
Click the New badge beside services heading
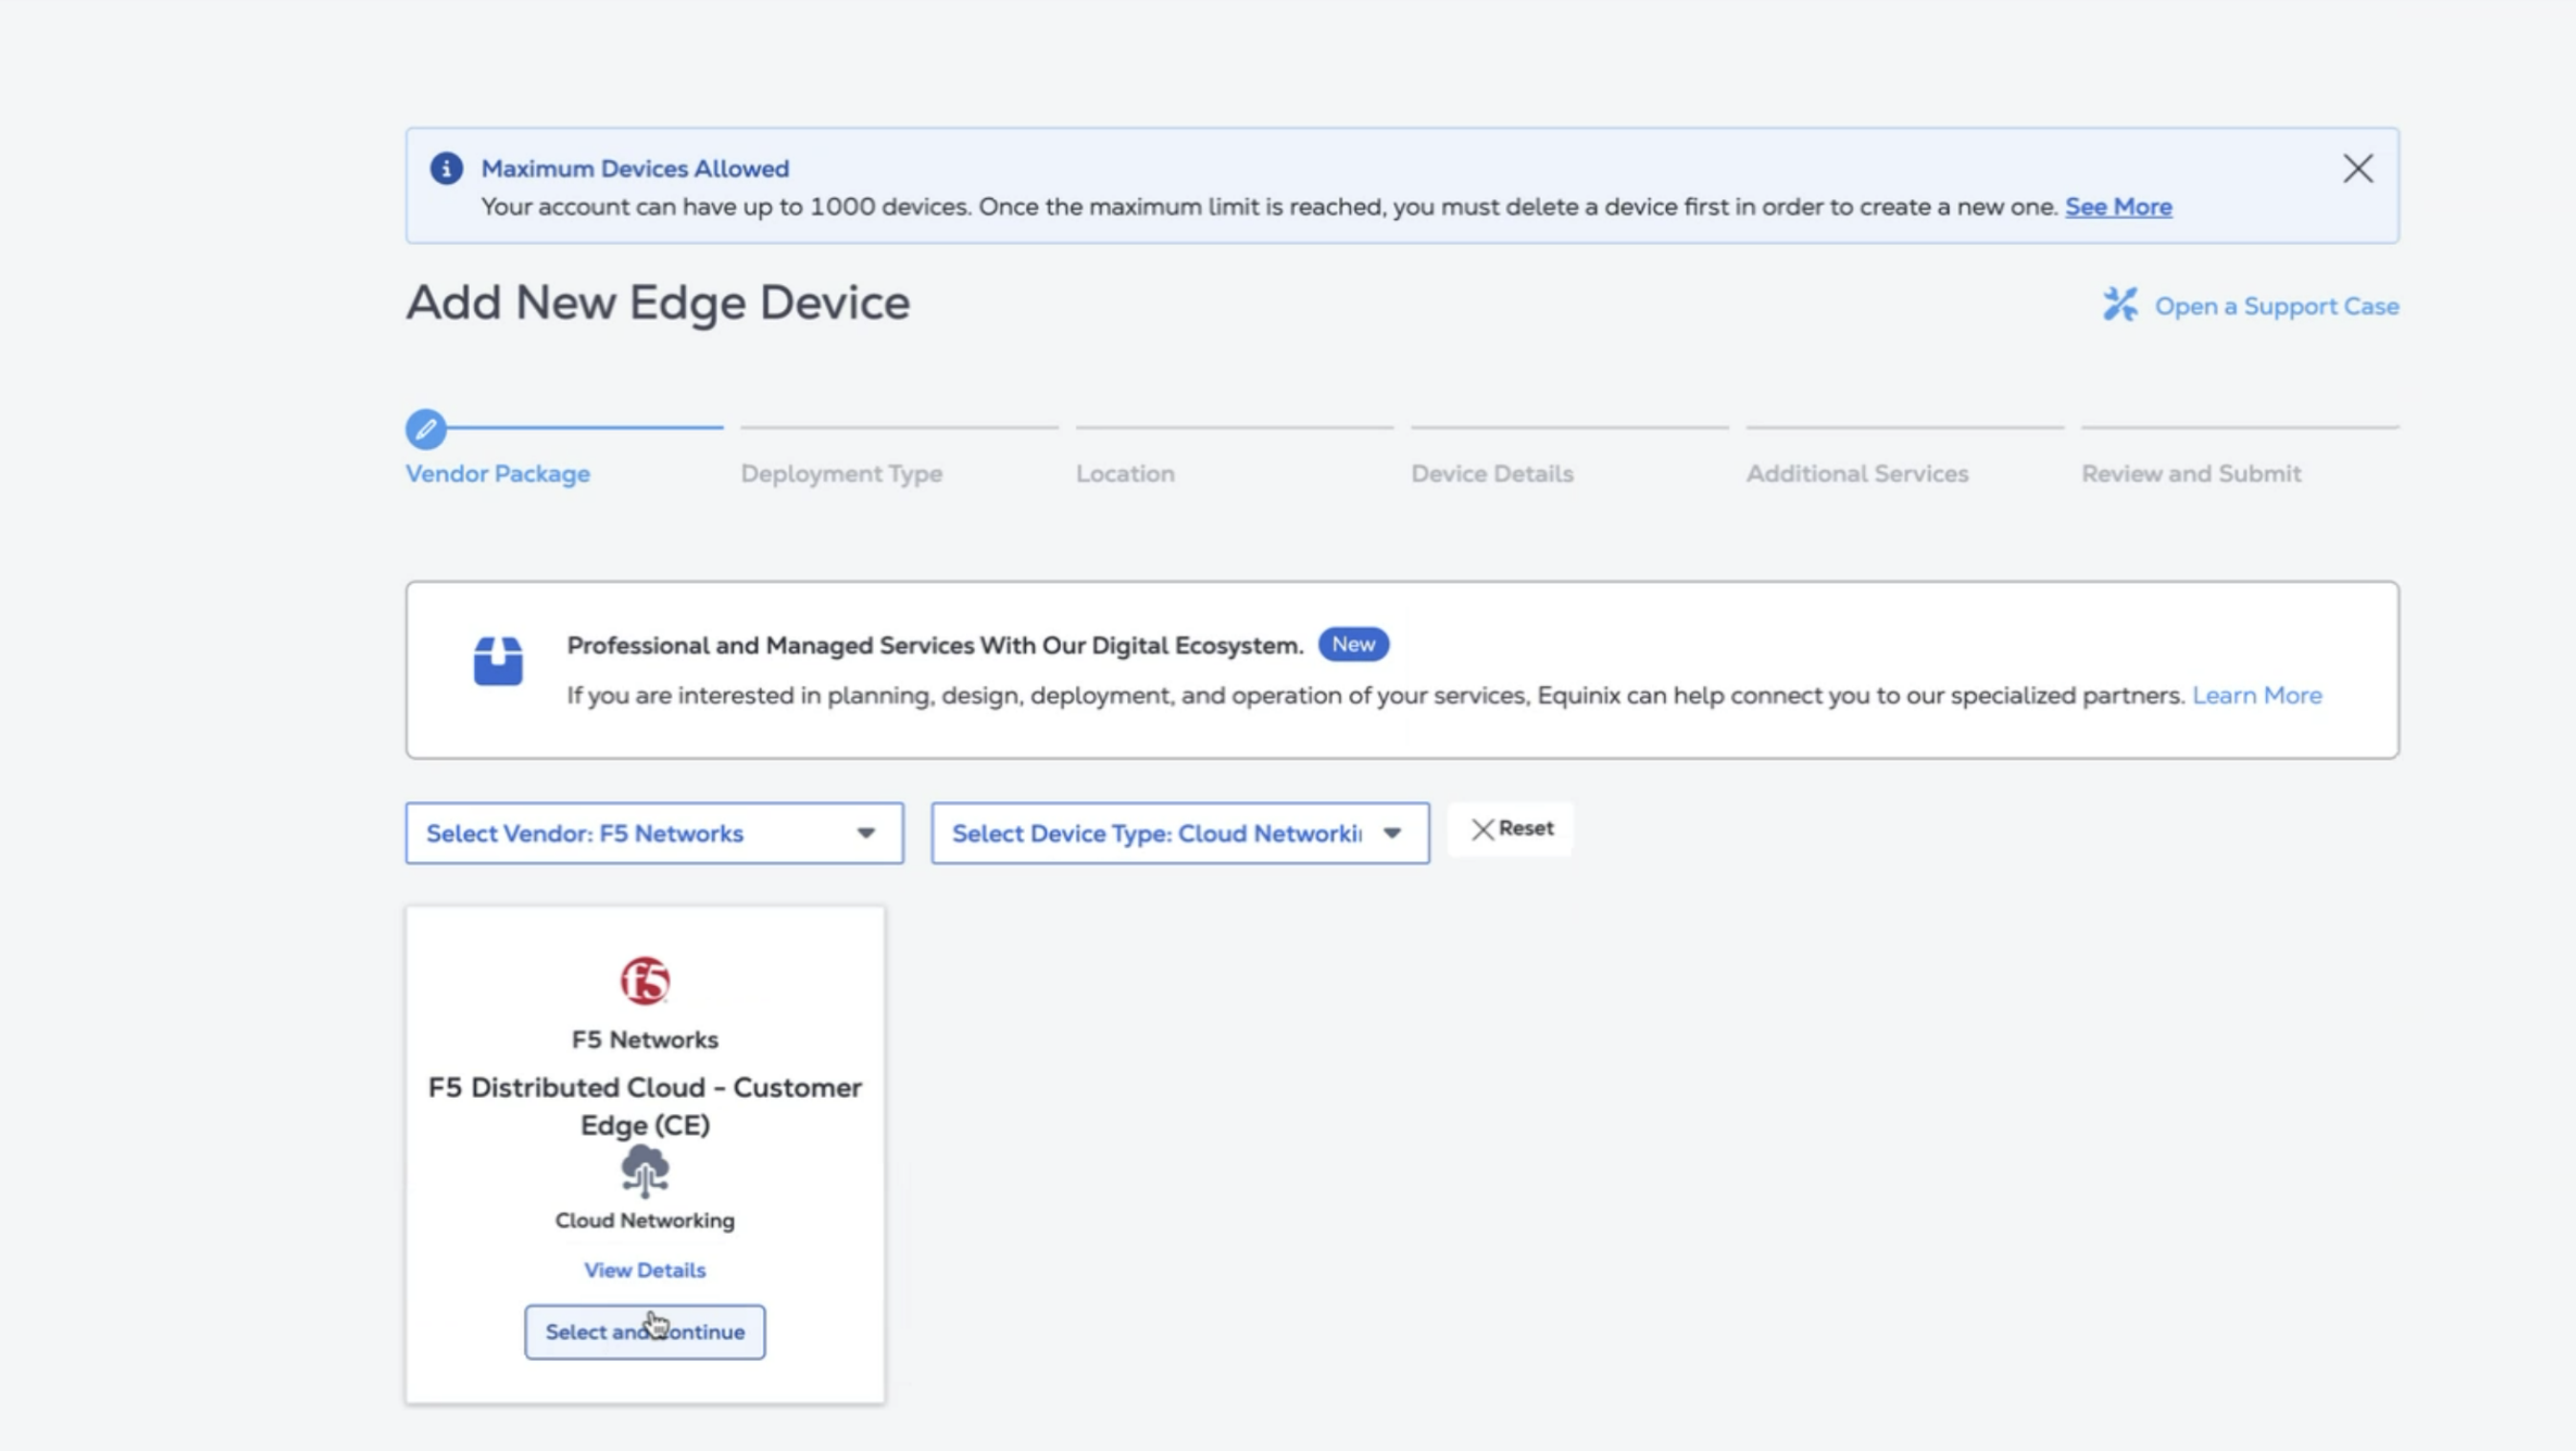[1352, 645]
